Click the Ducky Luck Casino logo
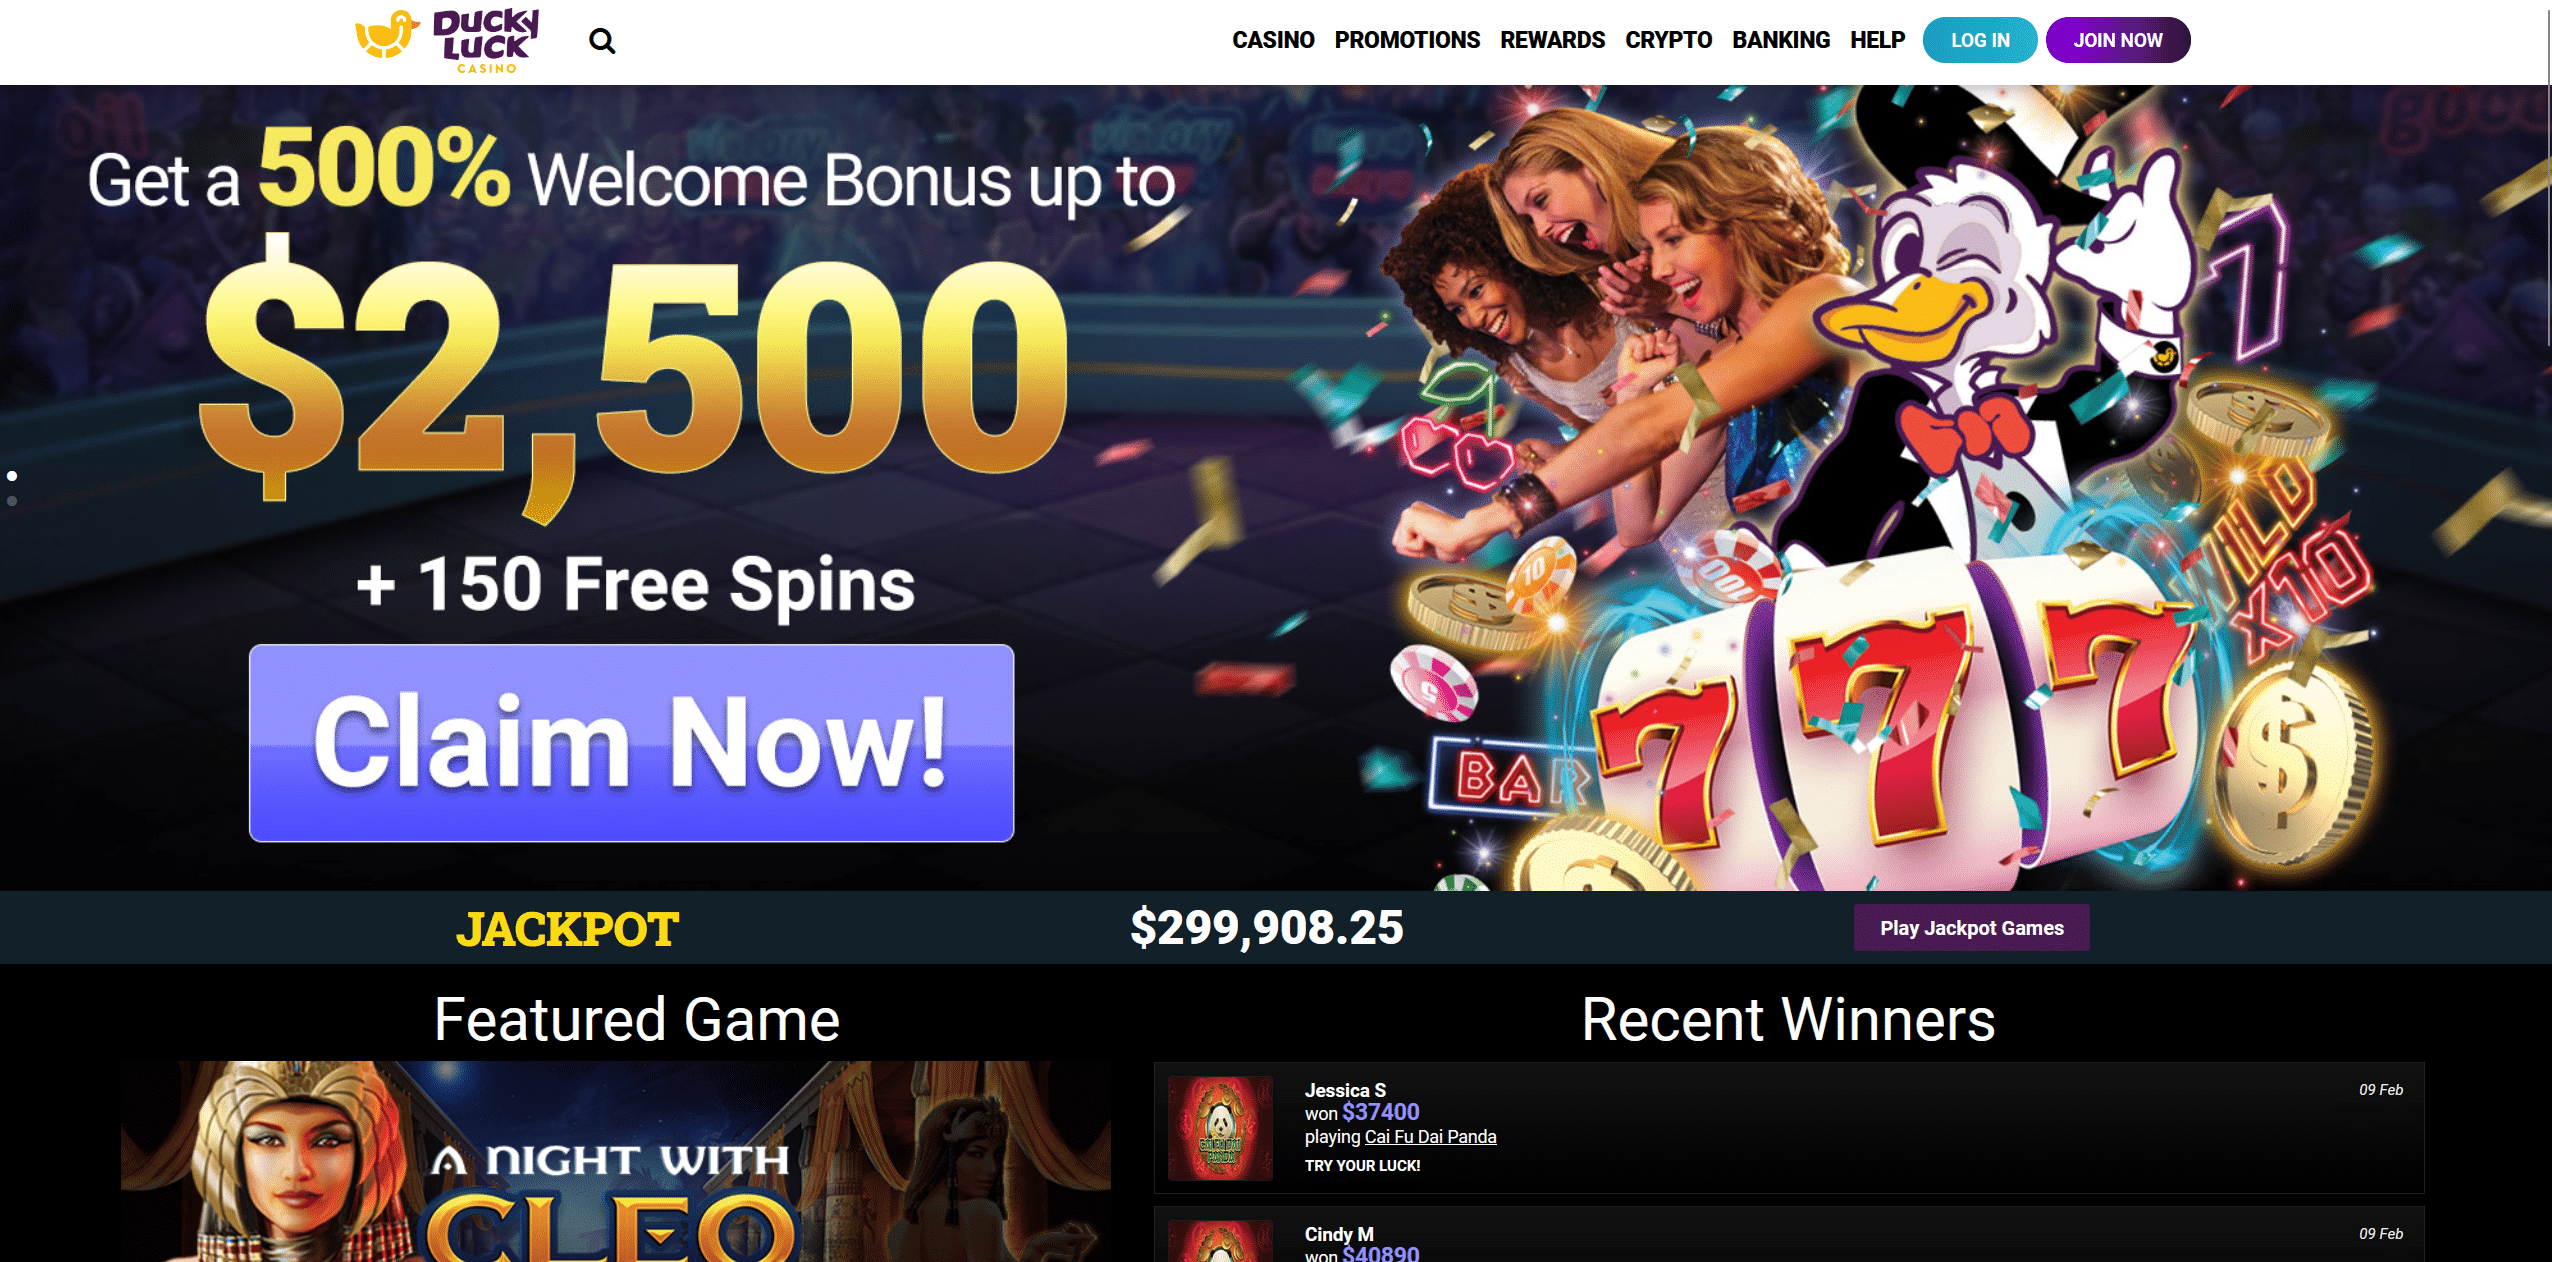Viewport: 2552px width, 1262px height. [x=448, y=41]
